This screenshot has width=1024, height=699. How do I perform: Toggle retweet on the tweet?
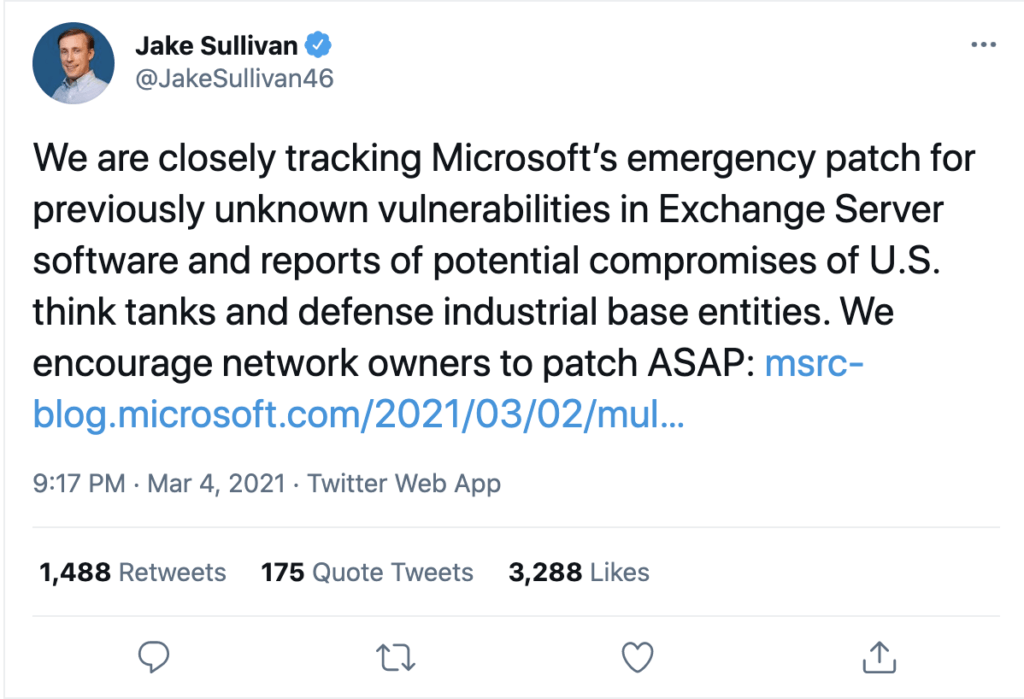tap(395, 658)
